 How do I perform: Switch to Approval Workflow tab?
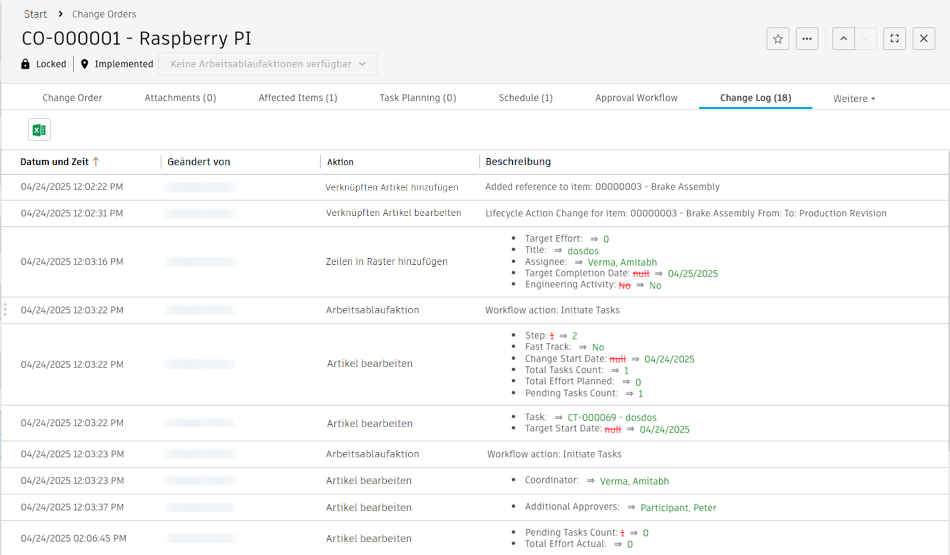point(636,98)
